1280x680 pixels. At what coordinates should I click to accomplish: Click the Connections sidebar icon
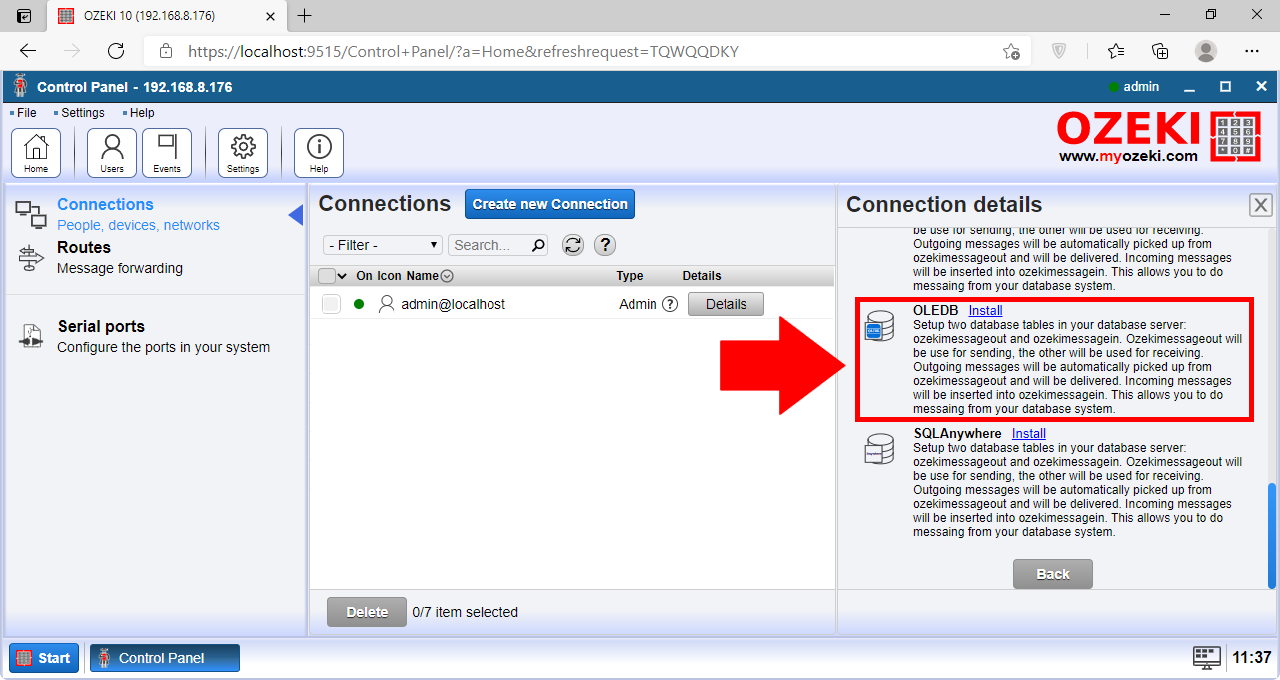pyautogui.click(x=31, y=213)
